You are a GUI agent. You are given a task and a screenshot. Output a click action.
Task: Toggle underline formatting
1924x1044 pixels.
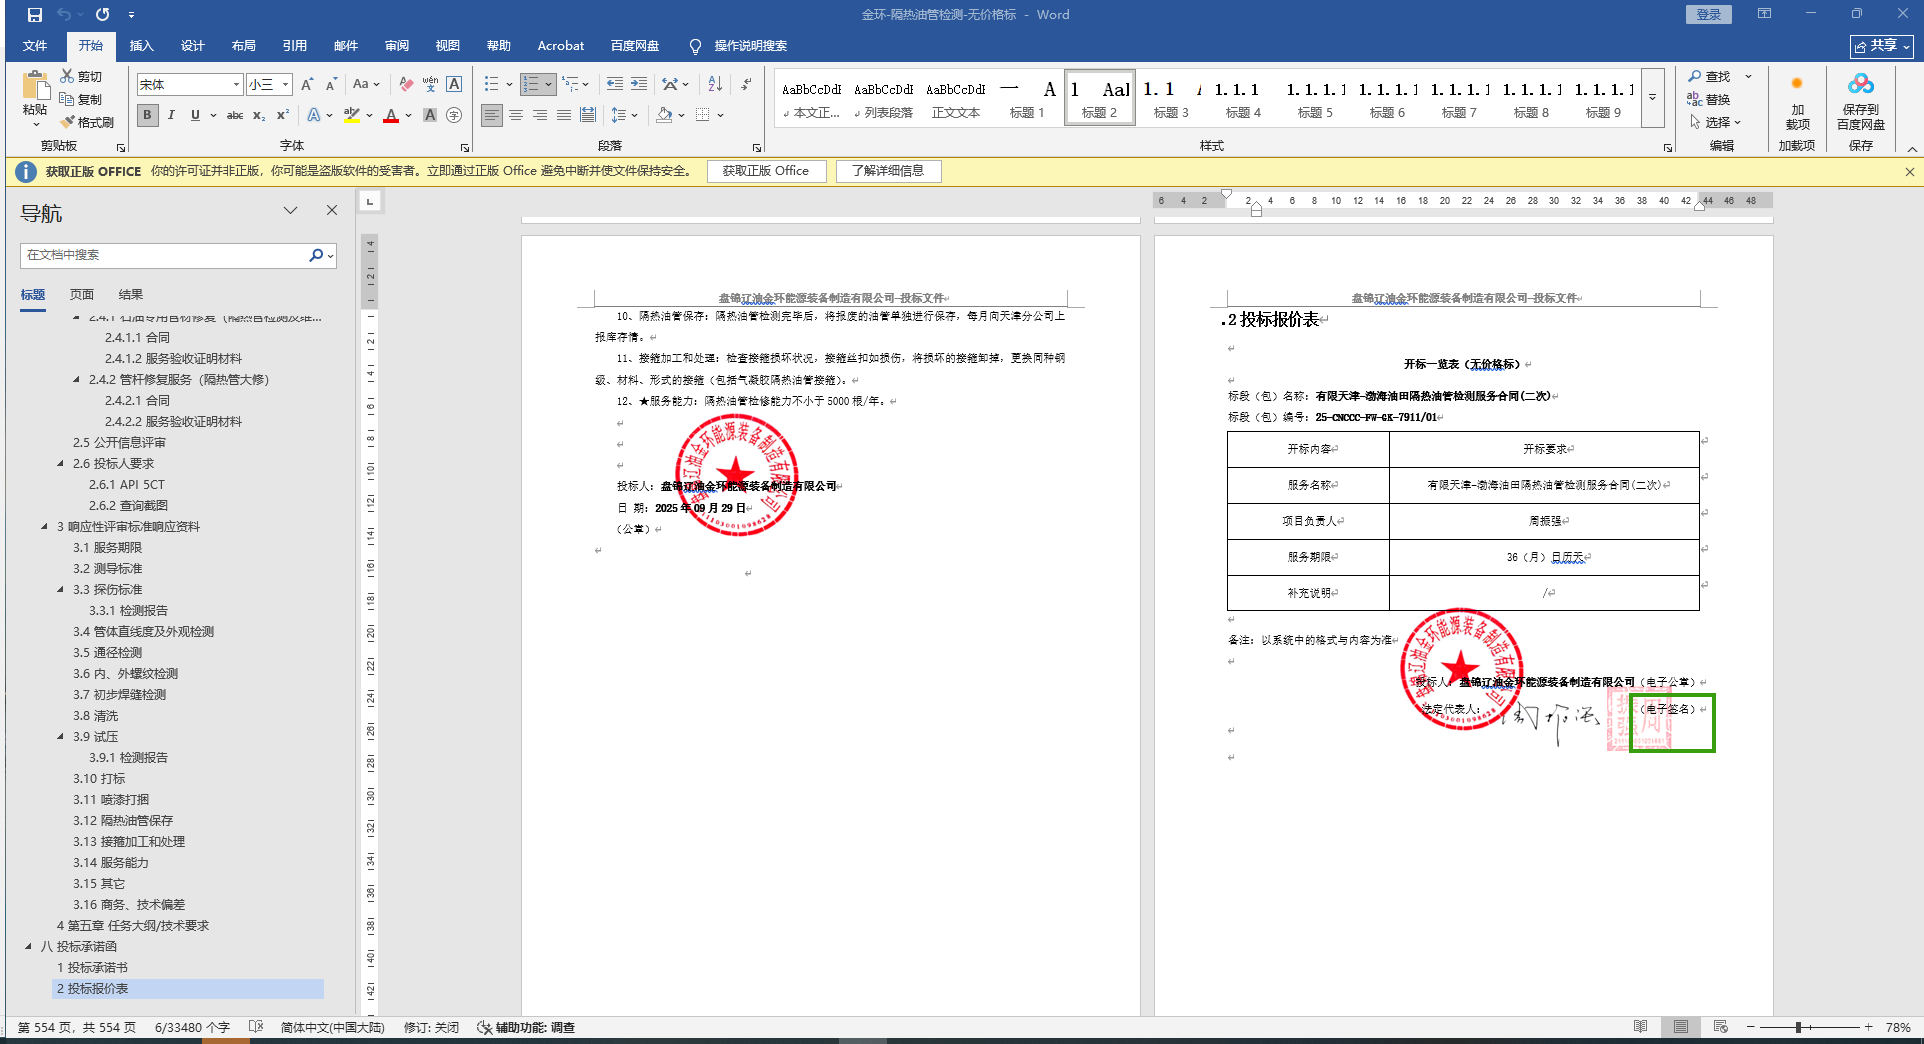pyautogui.click(x=195, y=115)
